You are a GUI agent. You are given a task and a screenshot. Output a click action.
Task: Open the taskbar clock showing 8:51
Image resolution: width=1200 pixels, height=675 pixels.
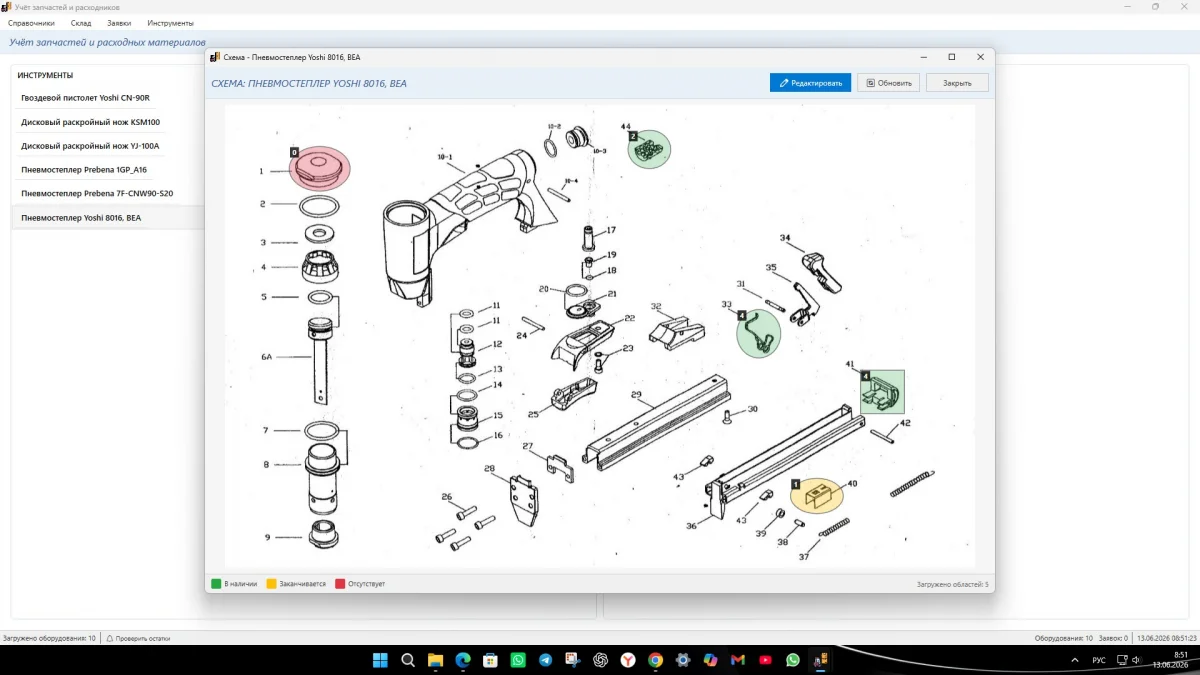(1169, 659)
